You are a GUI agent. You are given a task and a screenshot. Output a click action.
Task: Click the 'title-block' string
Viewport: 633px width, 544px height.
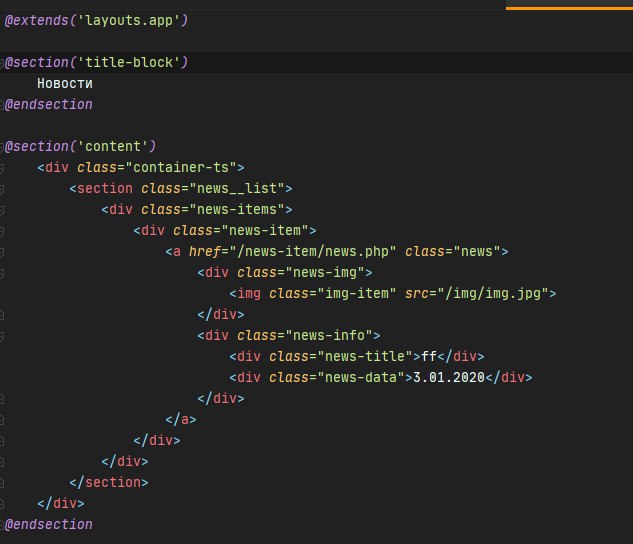(128, 62)
